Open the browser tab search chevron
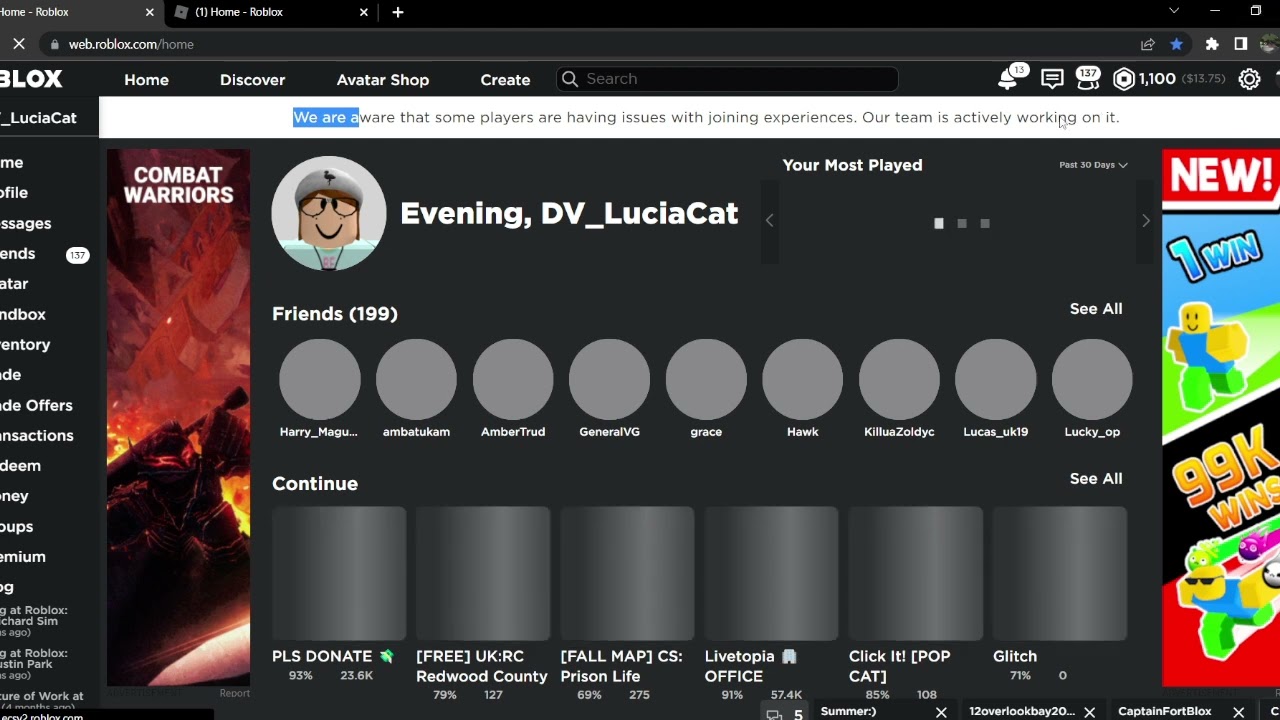 pyautogui.click(x=1174, y=11)
